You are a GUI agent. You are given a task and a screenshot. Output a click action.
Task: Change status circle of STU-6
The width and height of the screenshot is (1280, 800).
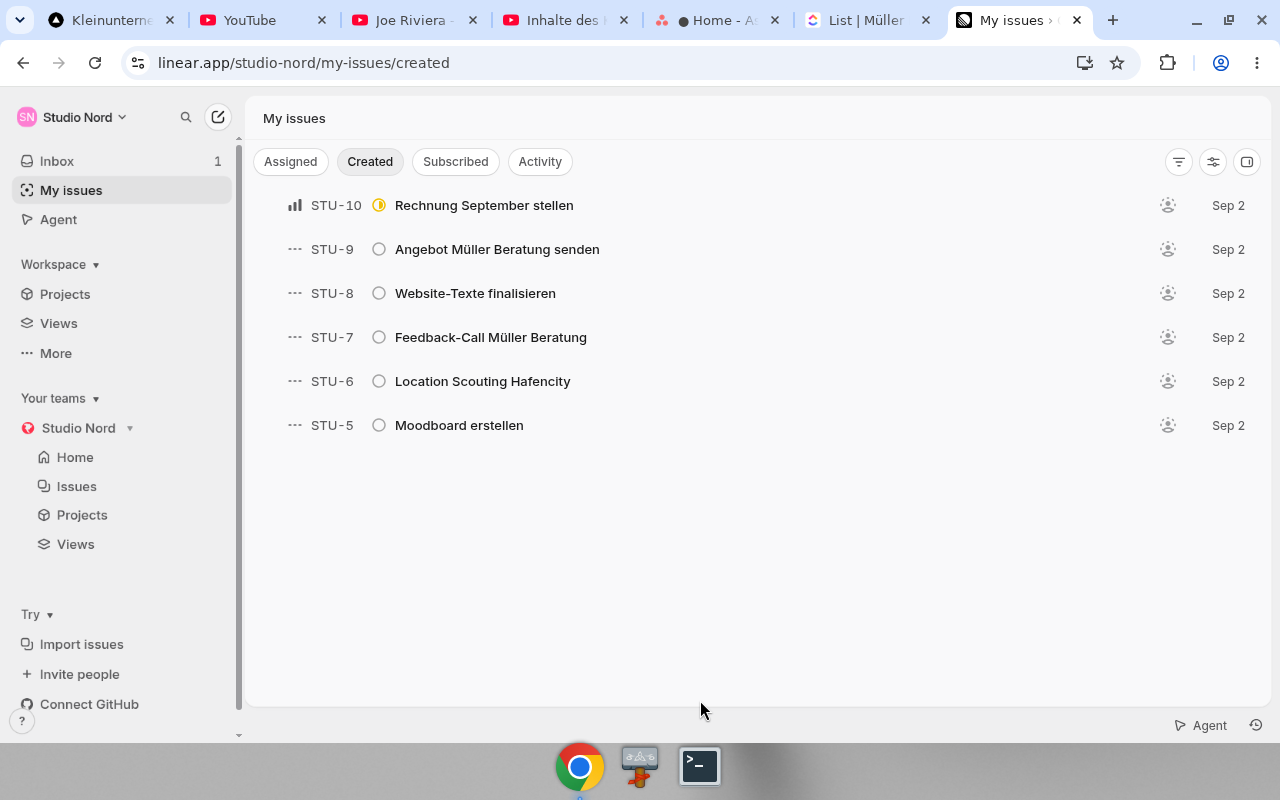pyautogui.click(x=379, y=381)
